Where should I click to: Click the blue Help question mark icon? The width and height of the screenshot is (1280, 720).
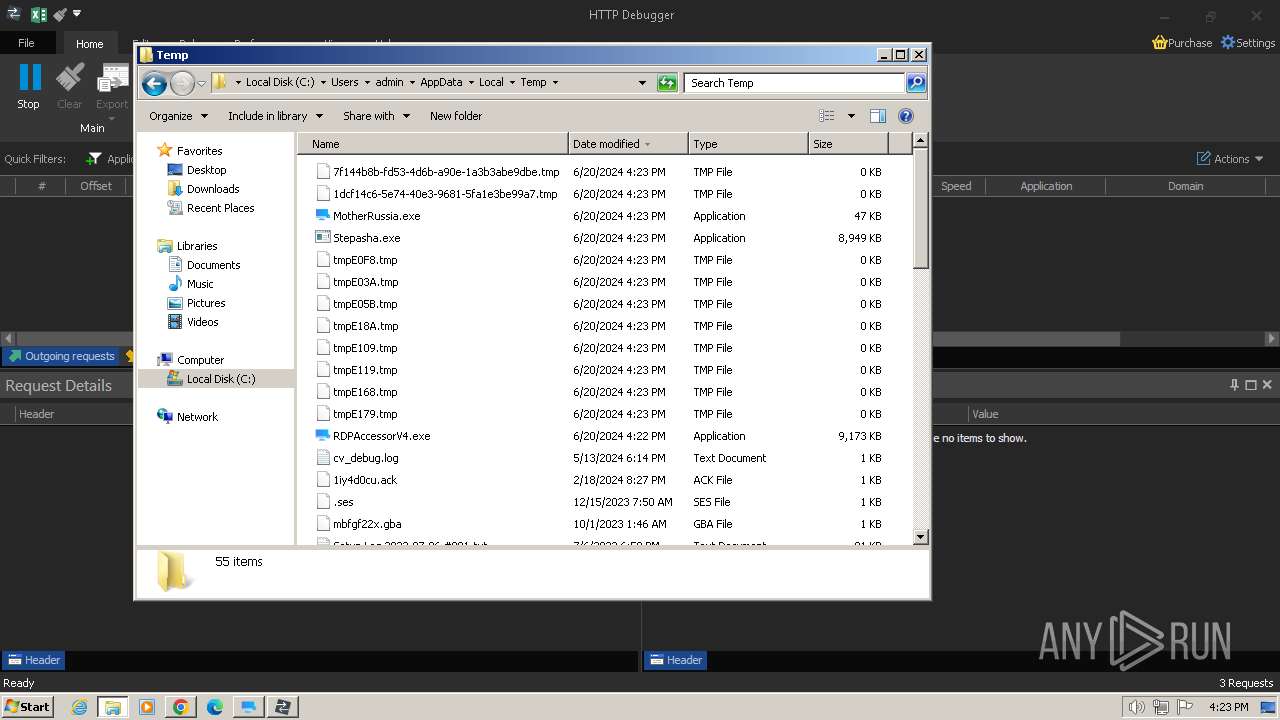point(906,116)
